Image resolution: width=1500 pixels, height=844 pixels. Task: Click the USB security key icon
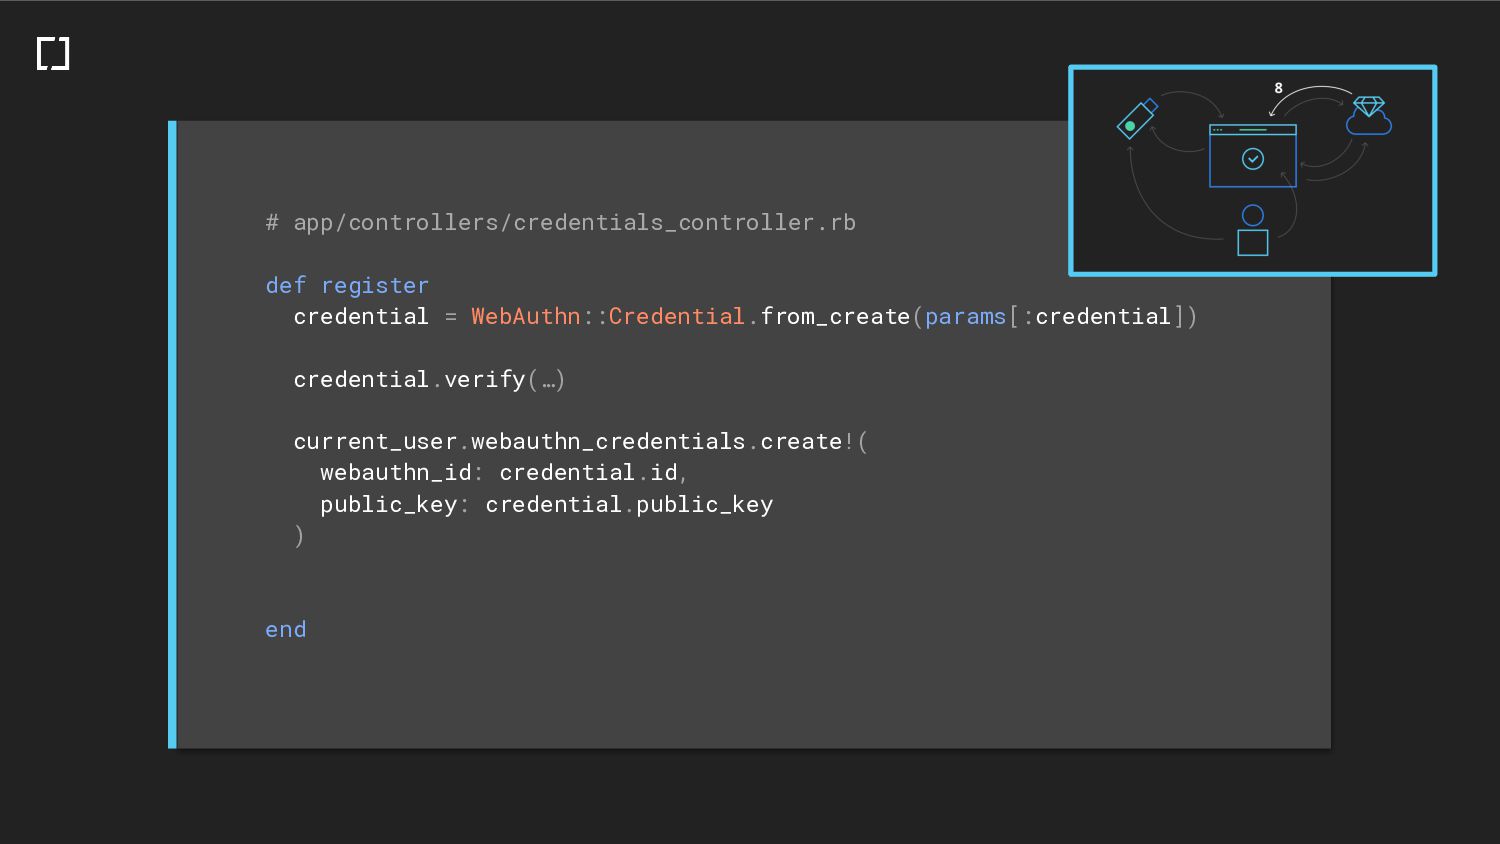(1136, 119)
